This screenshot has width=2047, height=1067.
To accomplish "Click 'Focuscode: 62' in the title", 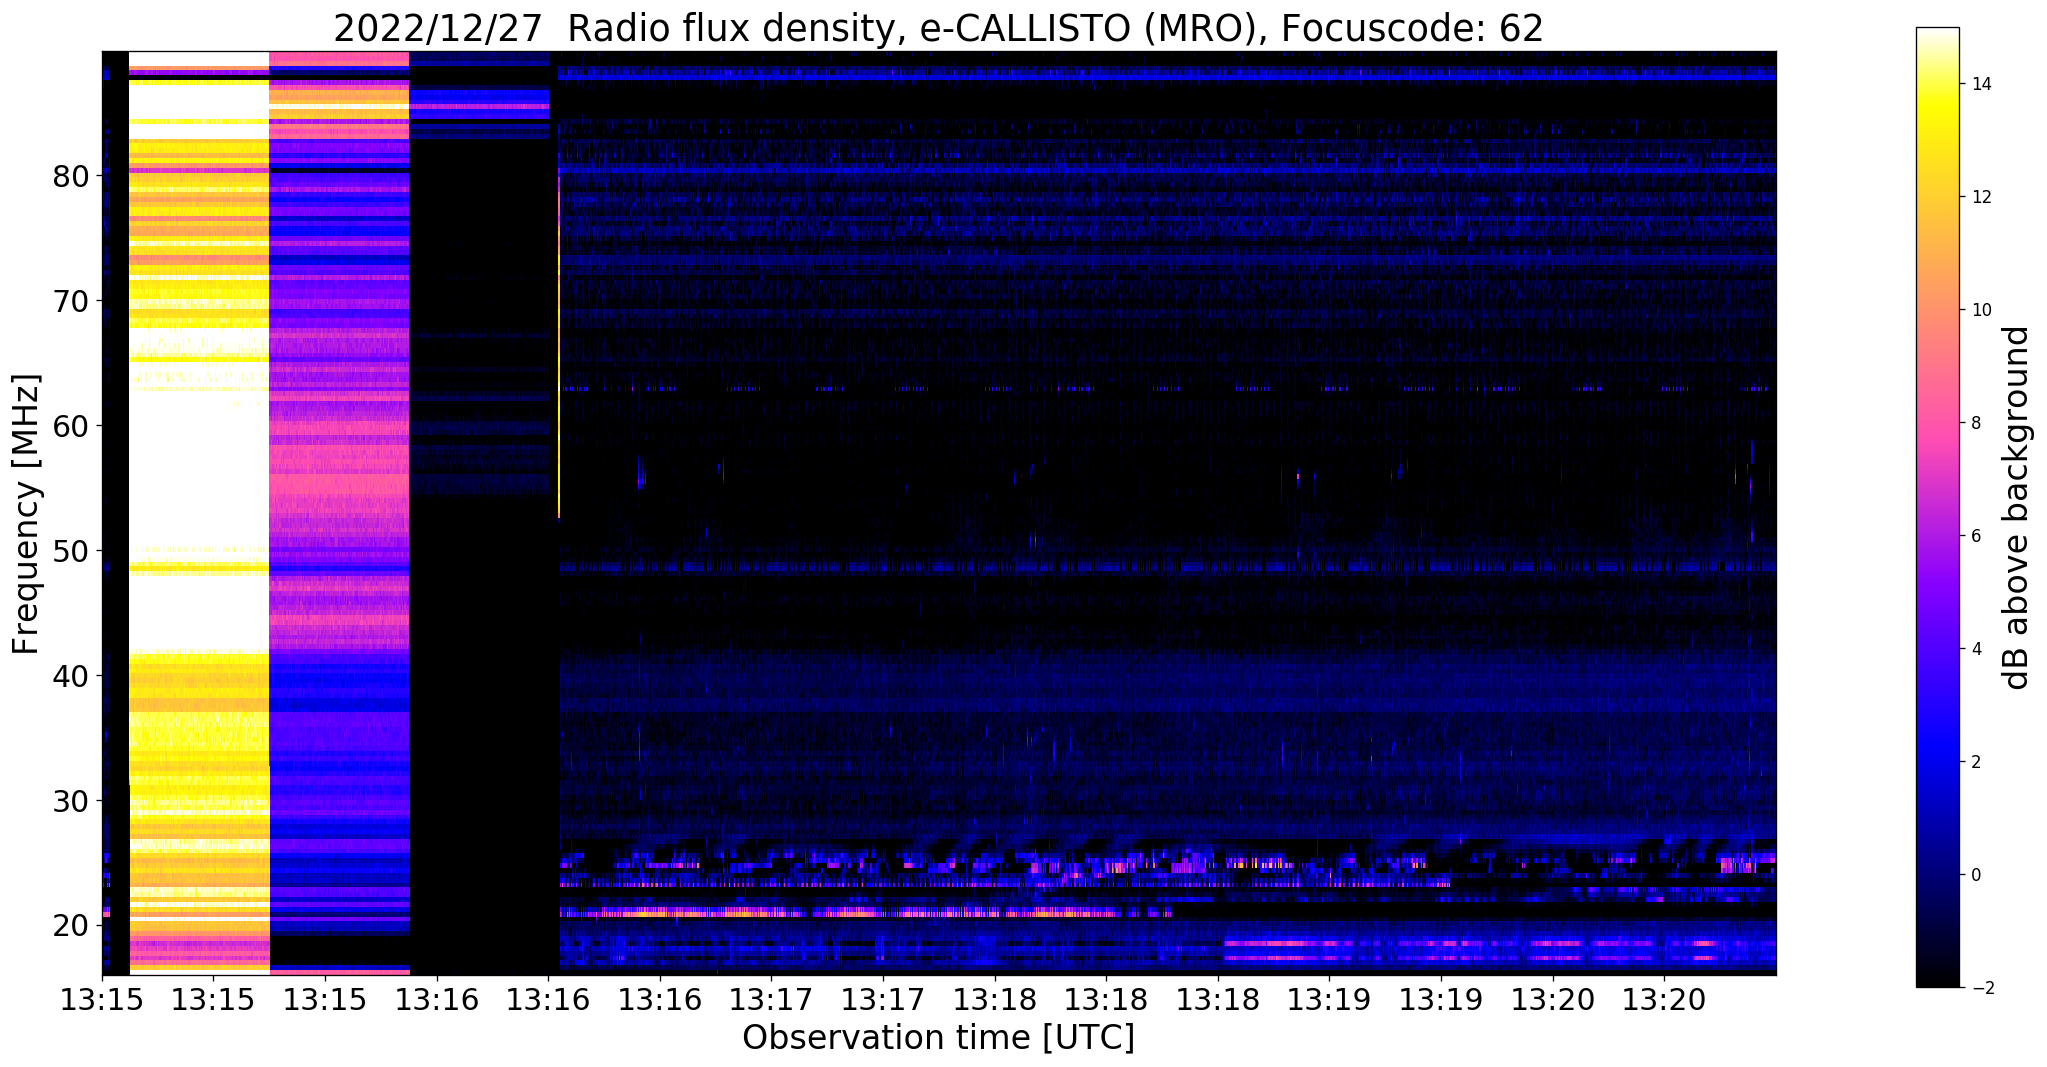I will point(1413,29).
